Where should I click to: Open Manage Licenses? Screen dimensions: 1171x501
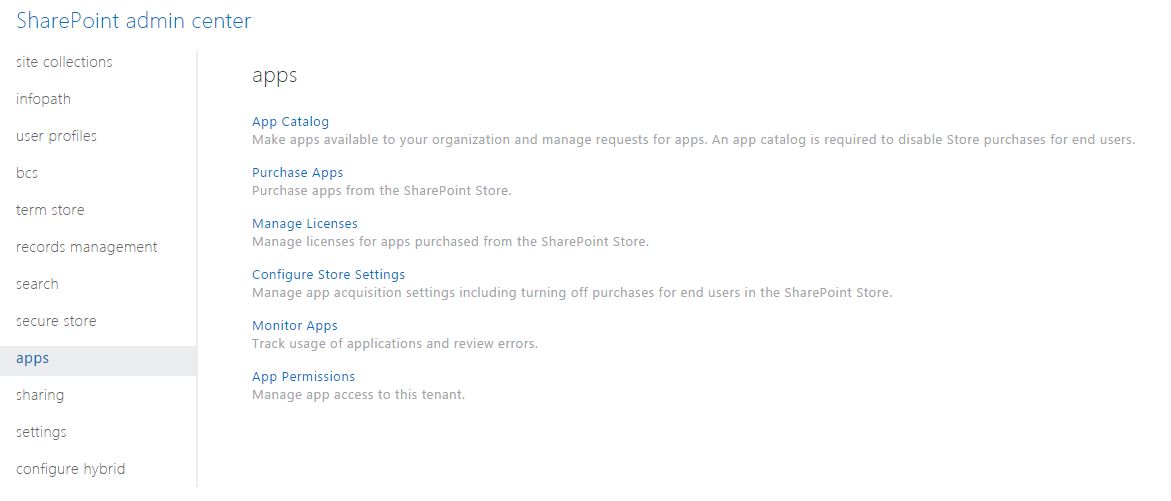[x=304, y=224]
